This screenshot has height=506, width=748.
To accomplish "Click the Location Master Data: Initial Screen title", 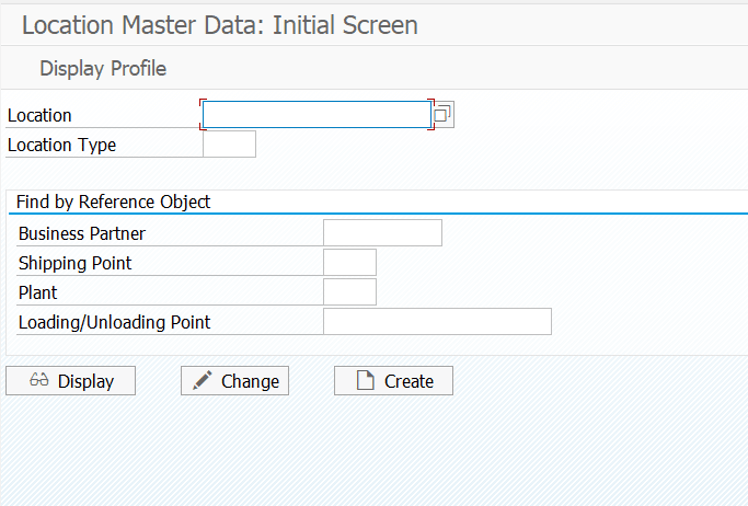I will [x=220, y=25].
